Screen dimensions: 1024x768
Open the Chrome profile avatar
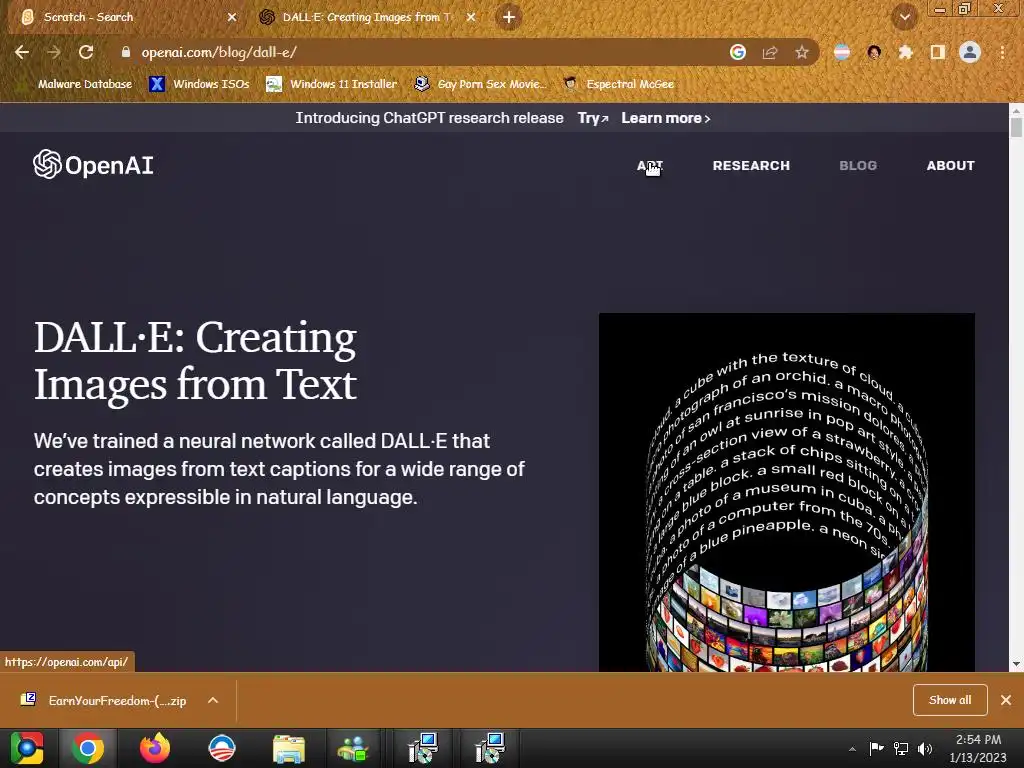pos(970,52)
